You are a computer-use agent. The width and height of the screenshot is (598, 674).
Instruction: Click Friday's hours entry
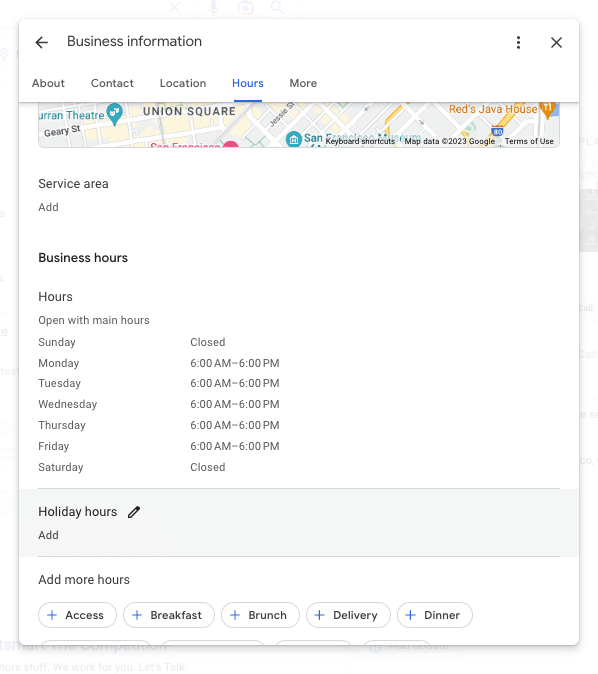pos(235,446)
